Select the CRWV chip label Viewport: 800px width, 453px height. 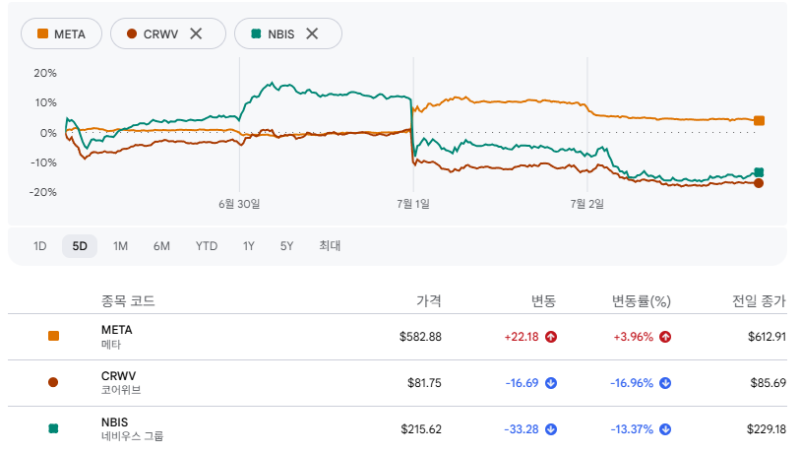point(161,34)
